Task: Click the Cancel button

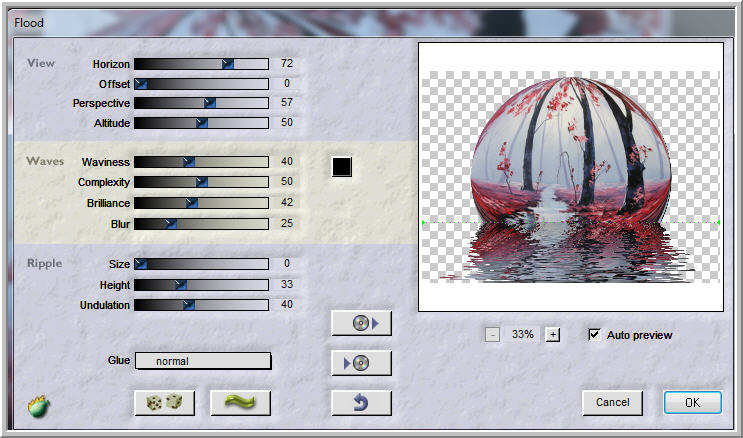Action: 613,402
